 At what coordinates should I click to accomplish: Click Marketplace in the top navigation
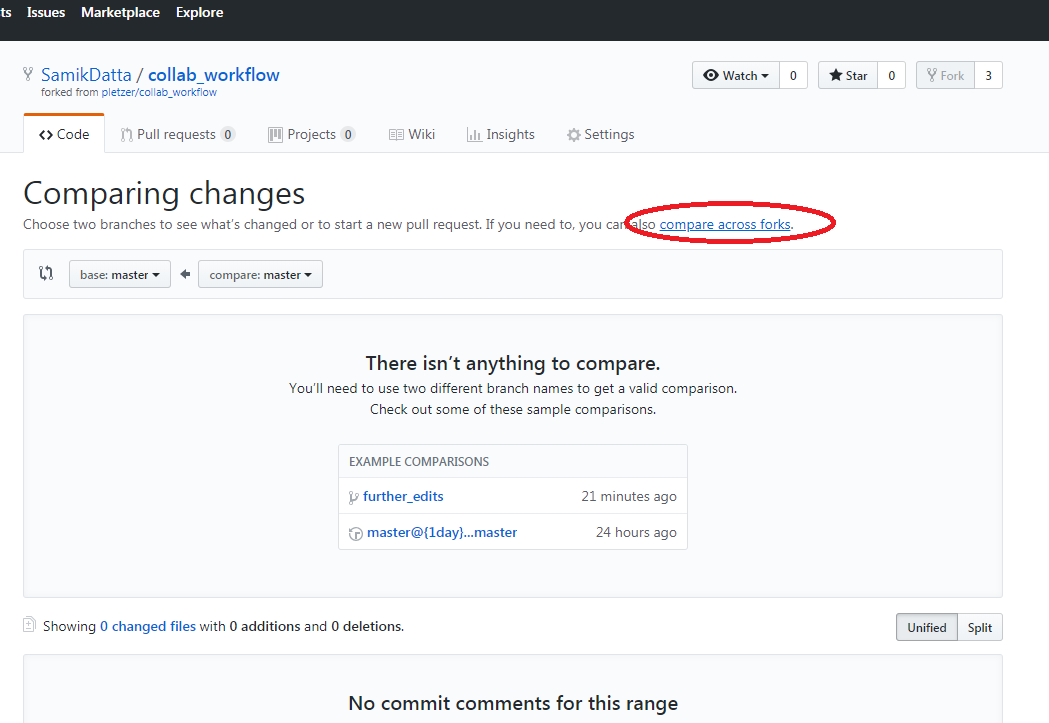pos(120,13)
